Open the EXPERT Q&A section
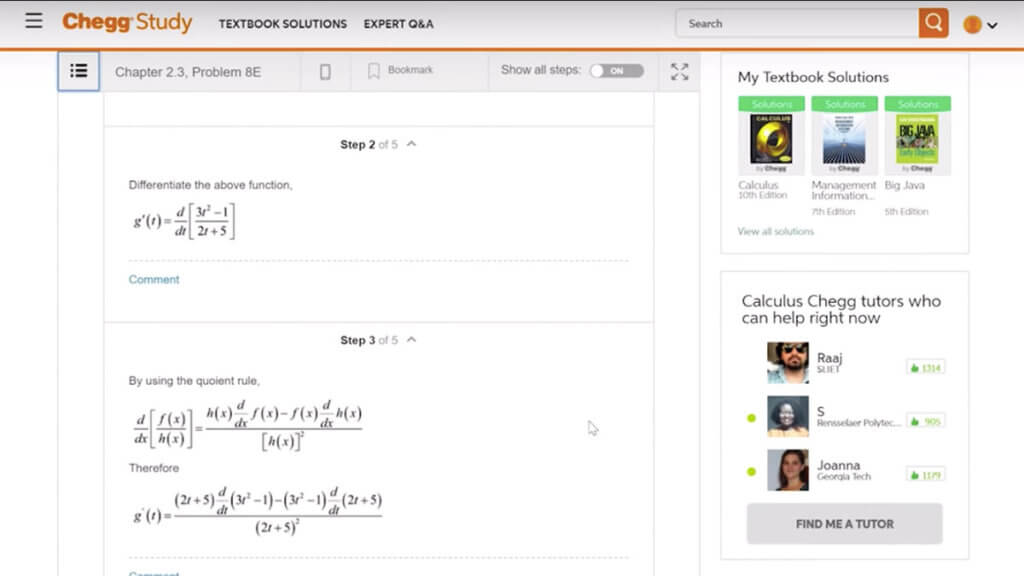This screenshot has width=1024, height=576. (x=399, y=23)
